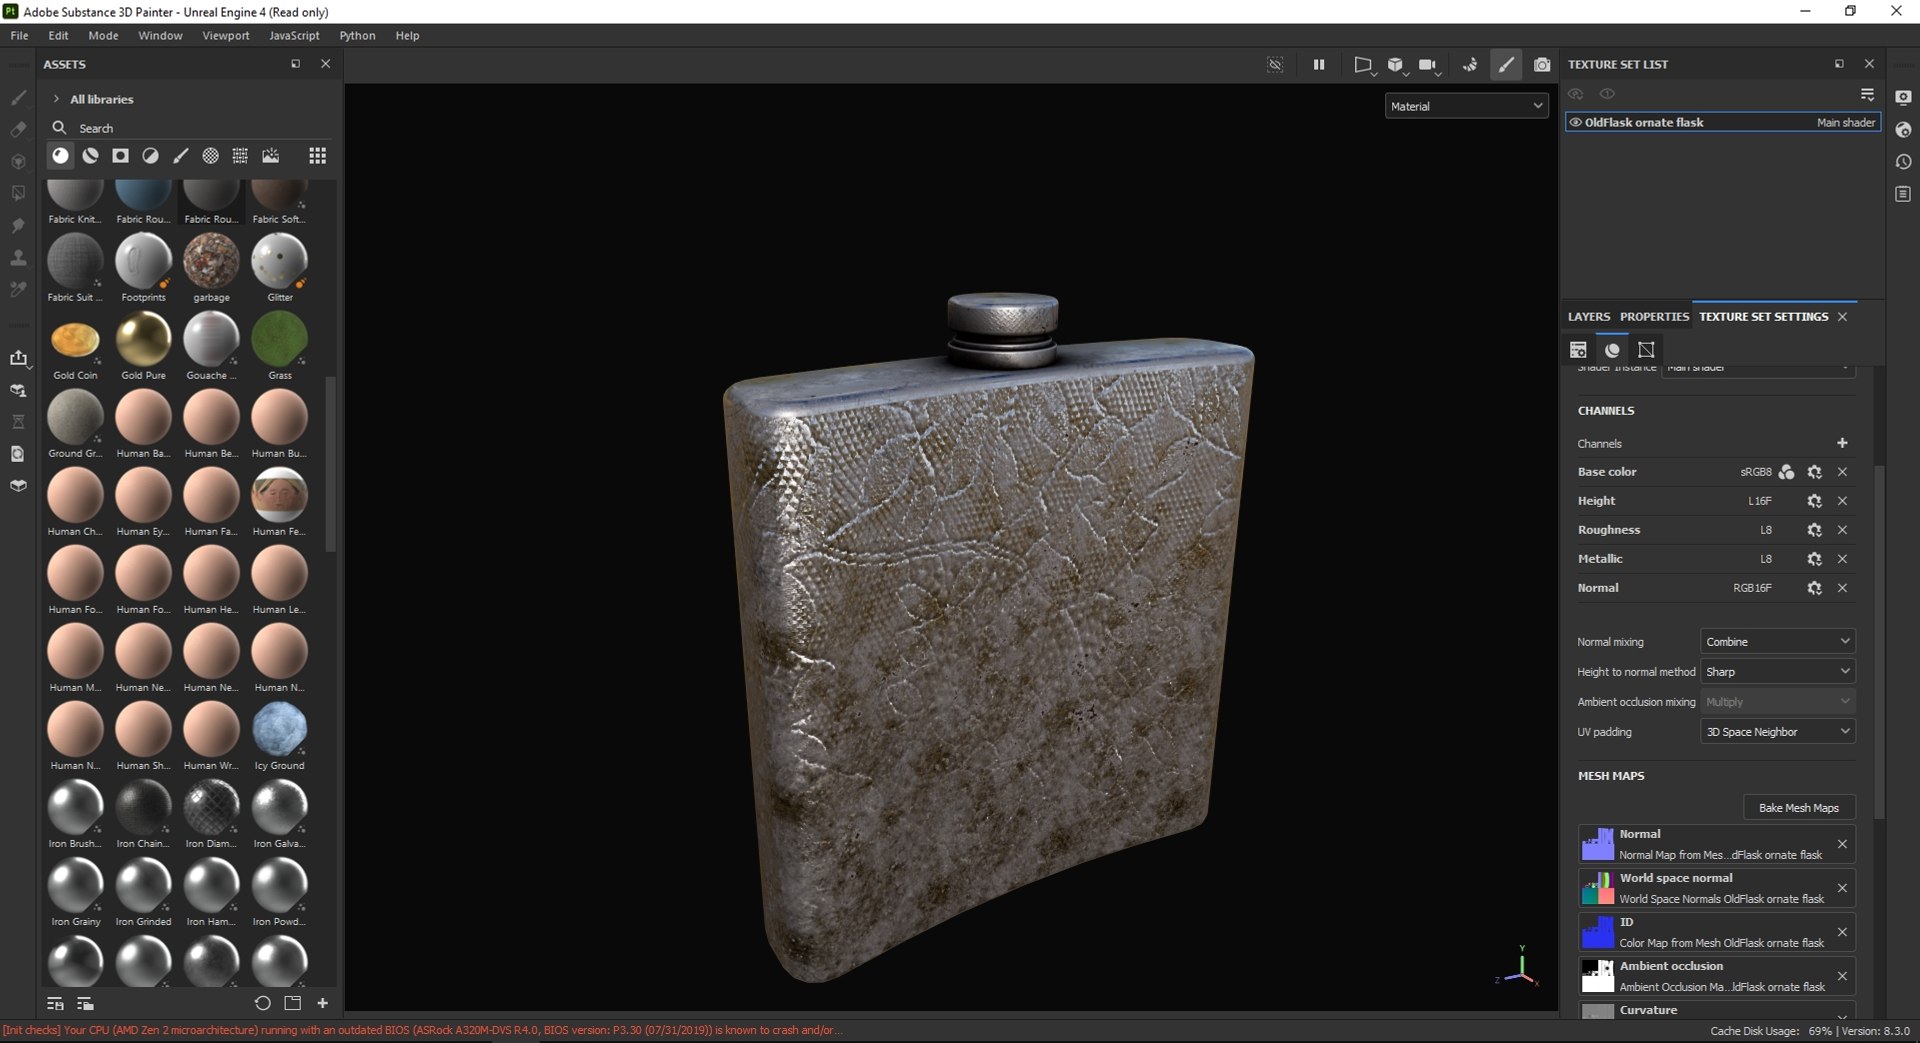Open the Normal mixing Combine dropdown

1777,641
